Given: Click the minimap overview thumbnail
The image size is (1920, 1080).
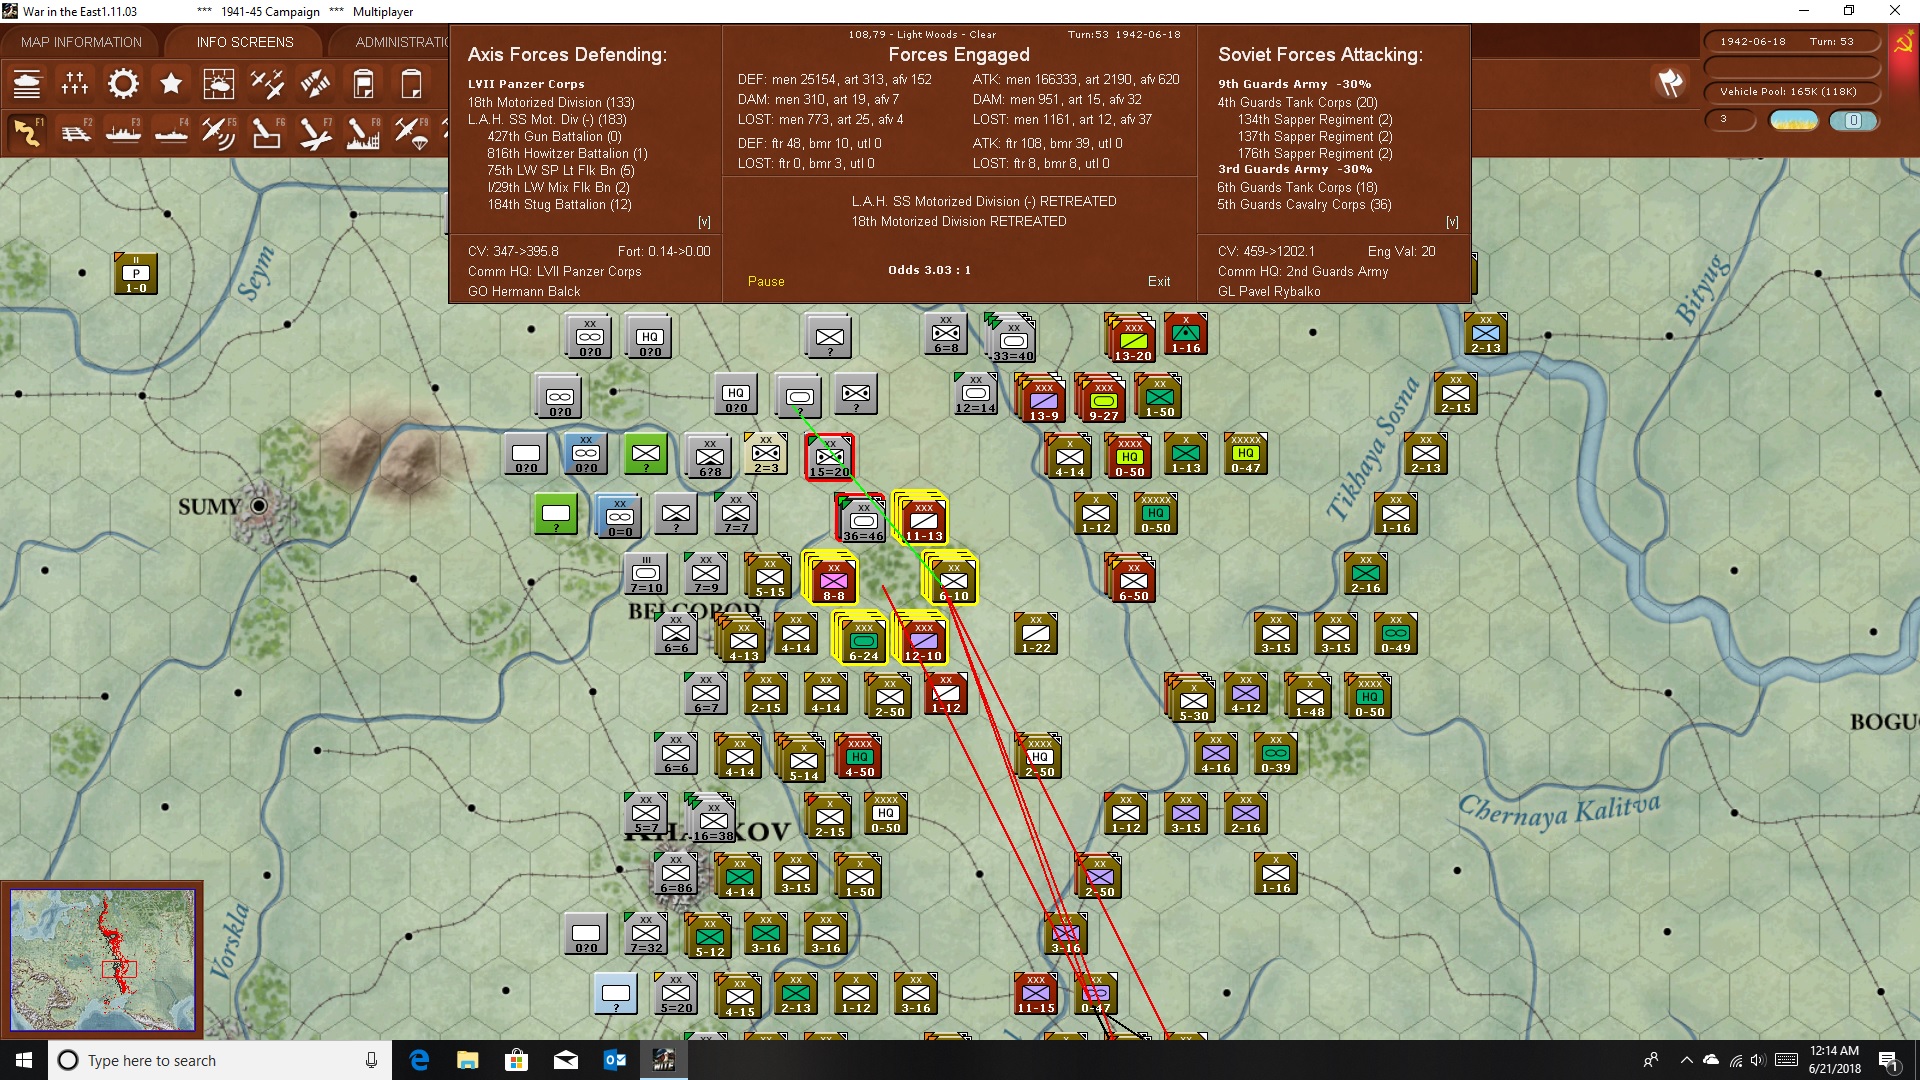Looking at the screenshot, I should 102,960.
